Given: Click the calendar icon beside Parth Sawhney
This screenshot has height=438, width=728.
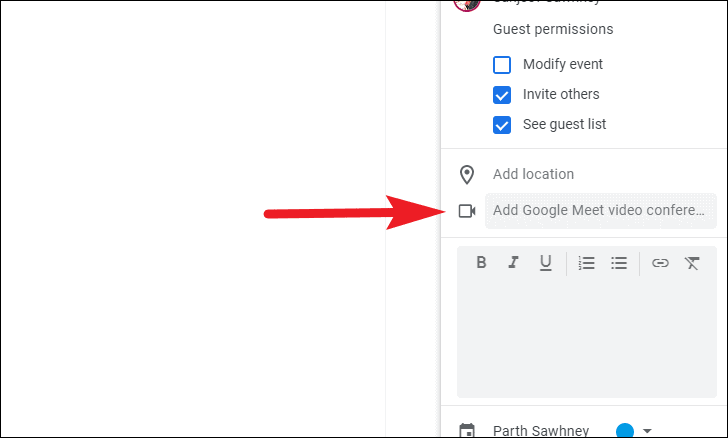Looking at the screenshot, I should click(x=467, y=431).
